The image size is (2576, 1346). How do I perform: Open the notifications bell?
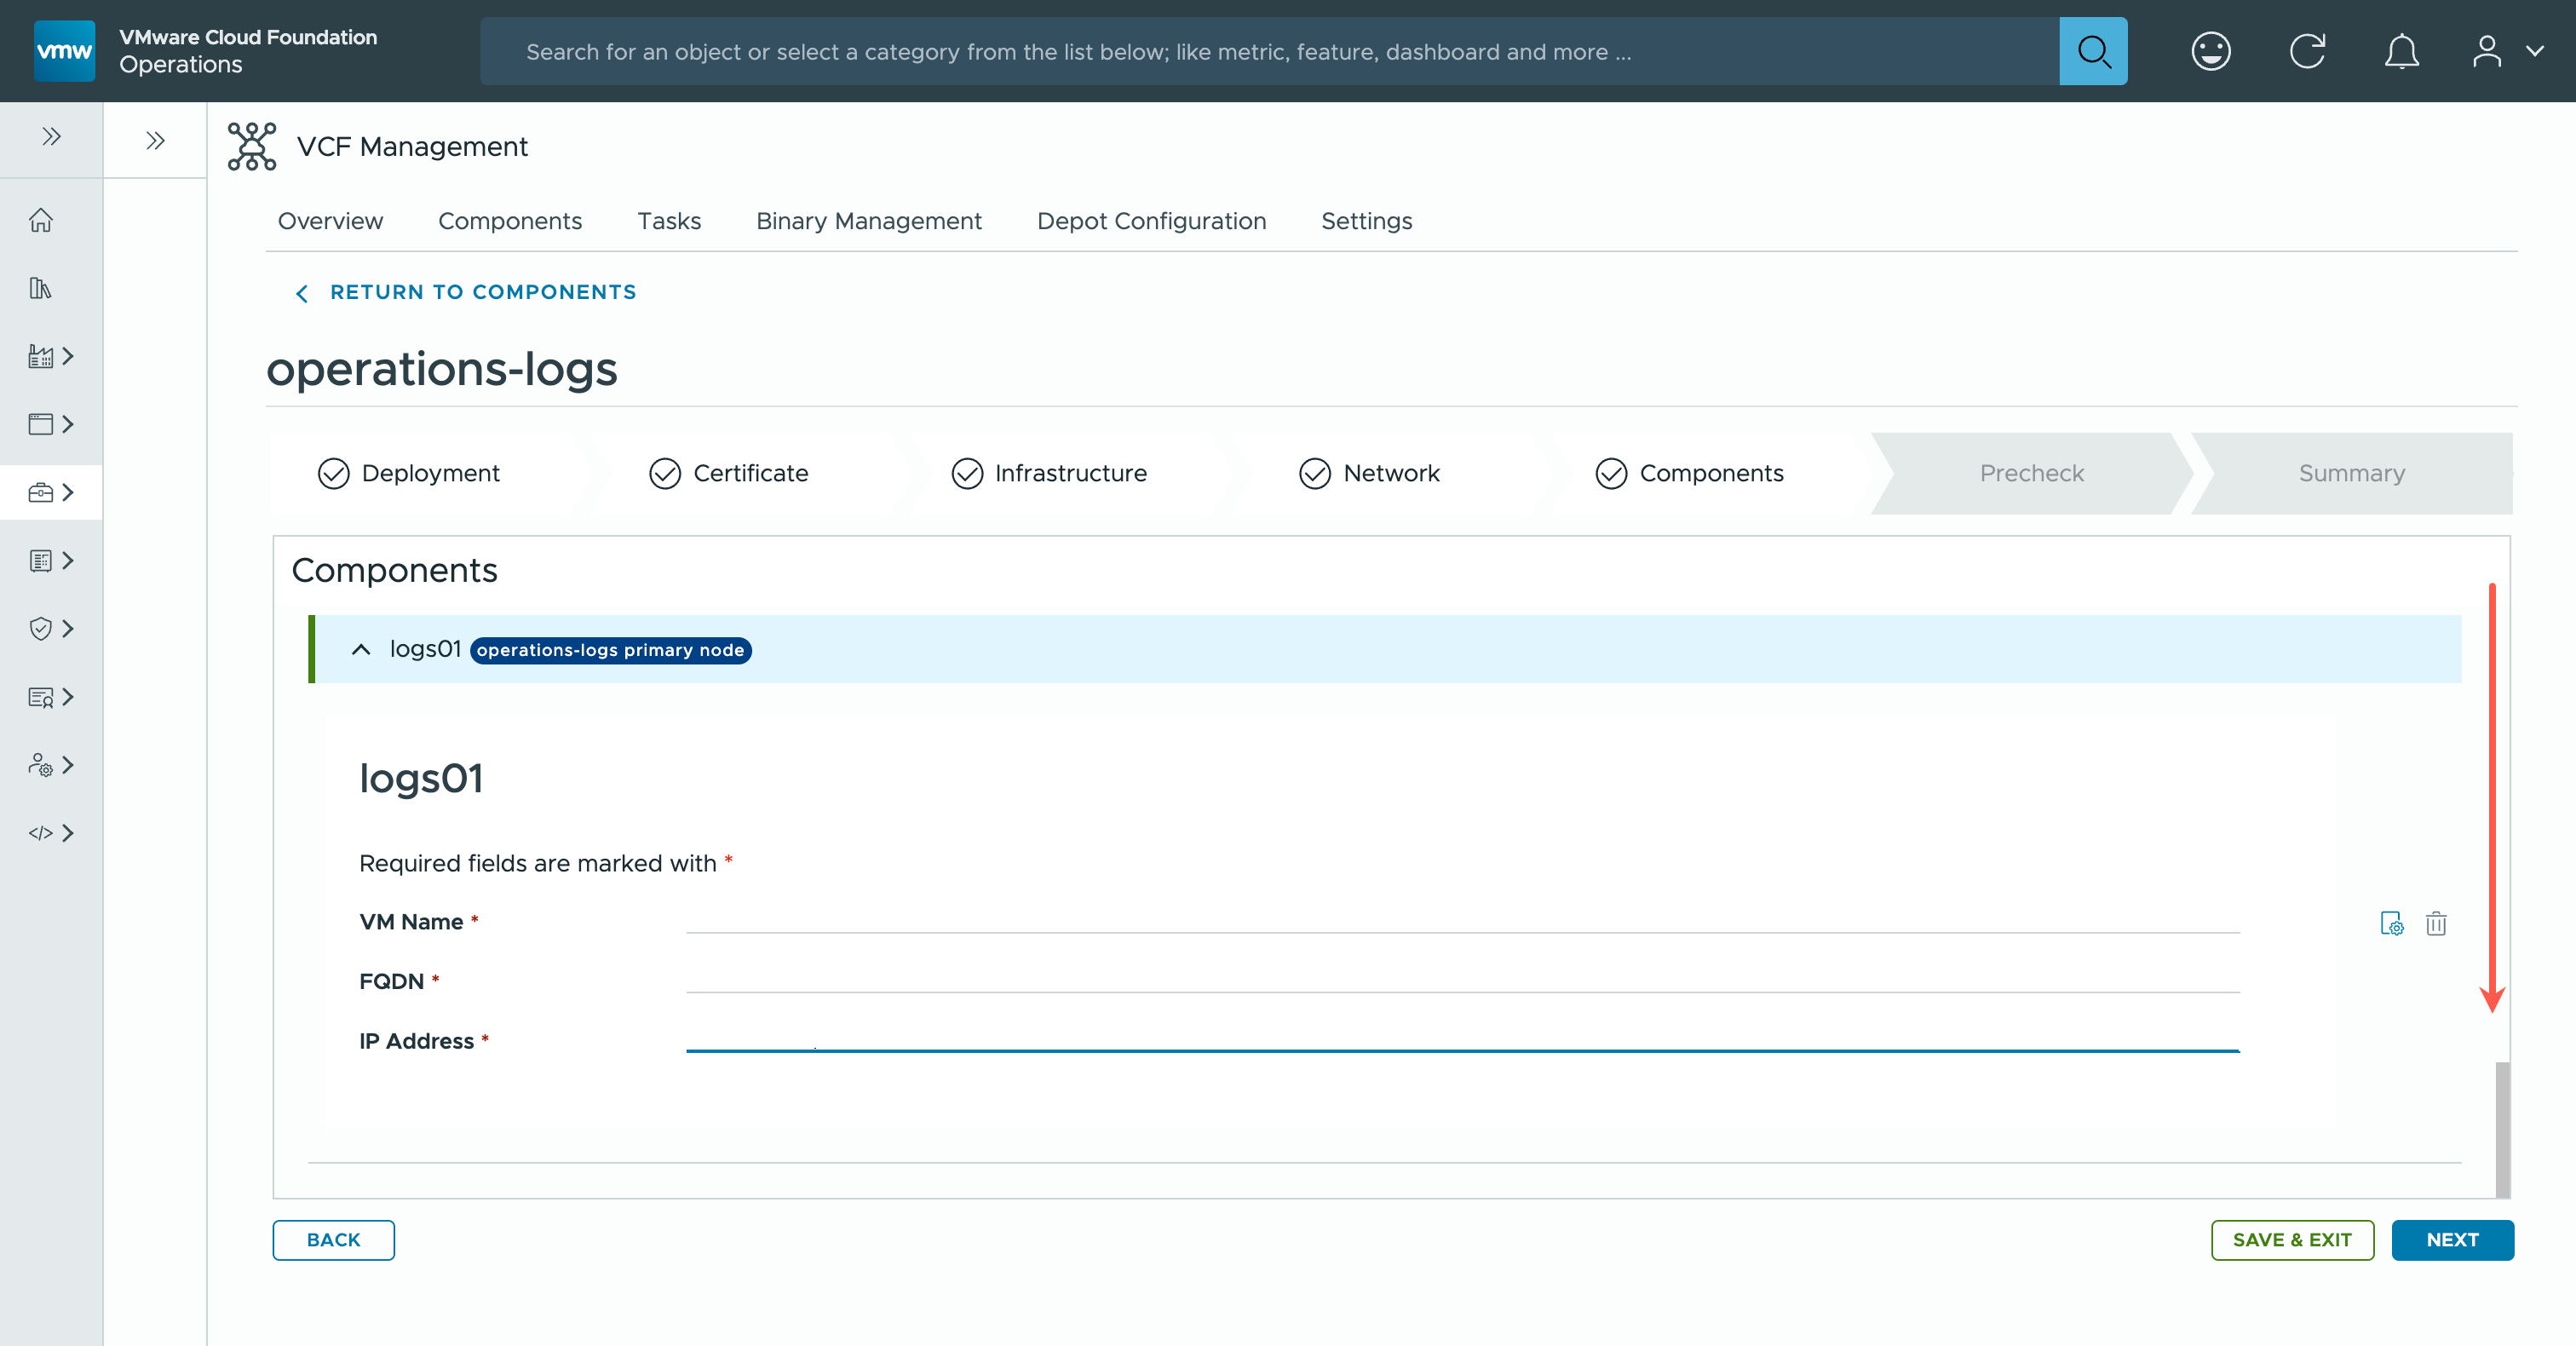pos(2401,51)
